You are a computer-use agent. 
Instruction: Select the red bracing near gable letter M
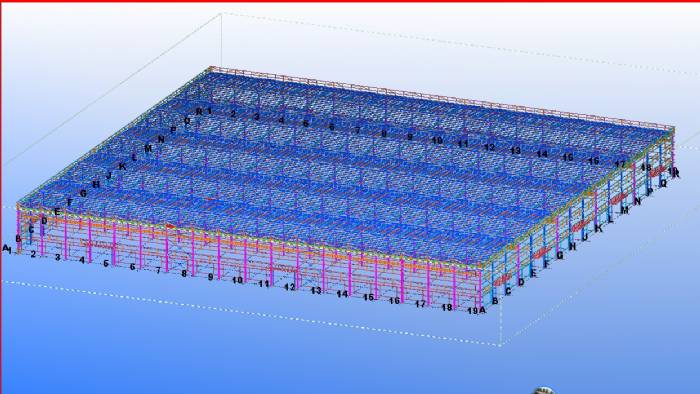point(617,198)
